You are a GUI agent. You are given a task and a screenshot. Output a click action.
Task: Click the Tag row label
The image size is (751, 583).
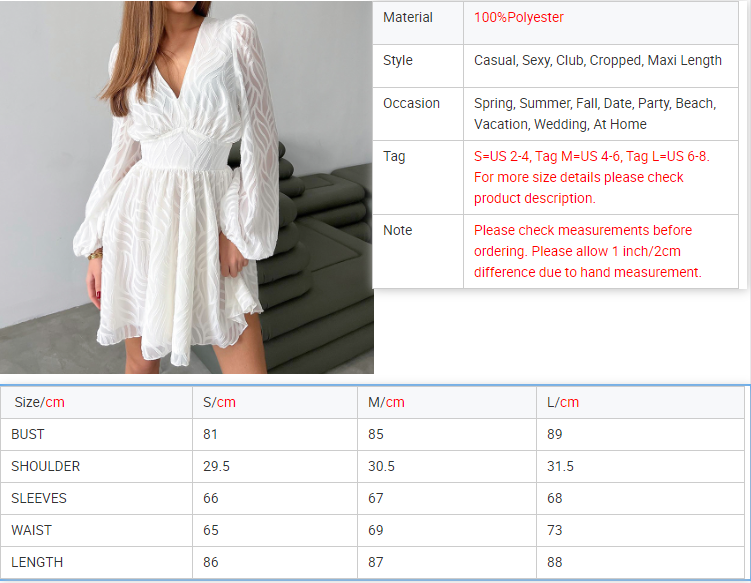[x=394, y=157]
